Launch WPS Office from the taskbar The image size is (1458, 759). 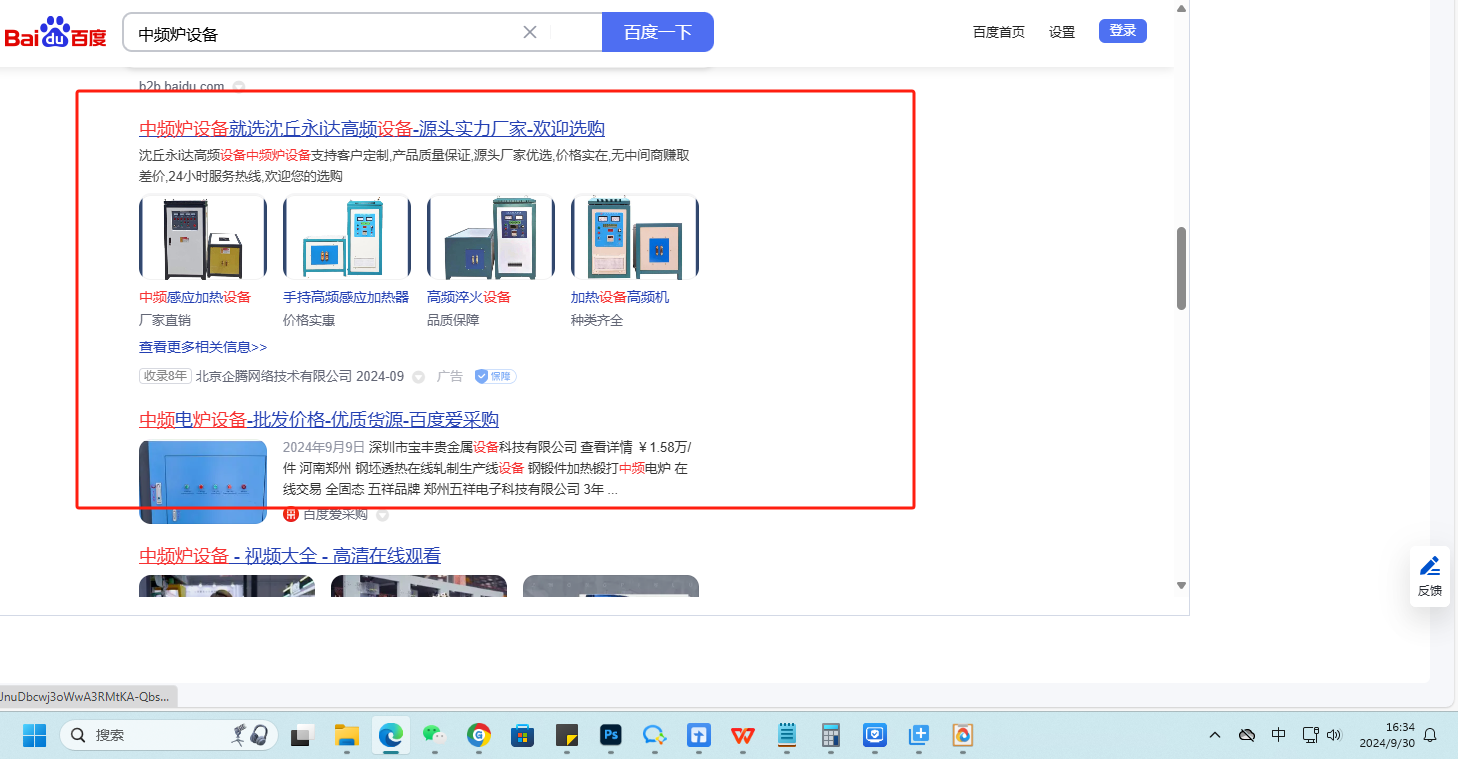pos(743,736)
